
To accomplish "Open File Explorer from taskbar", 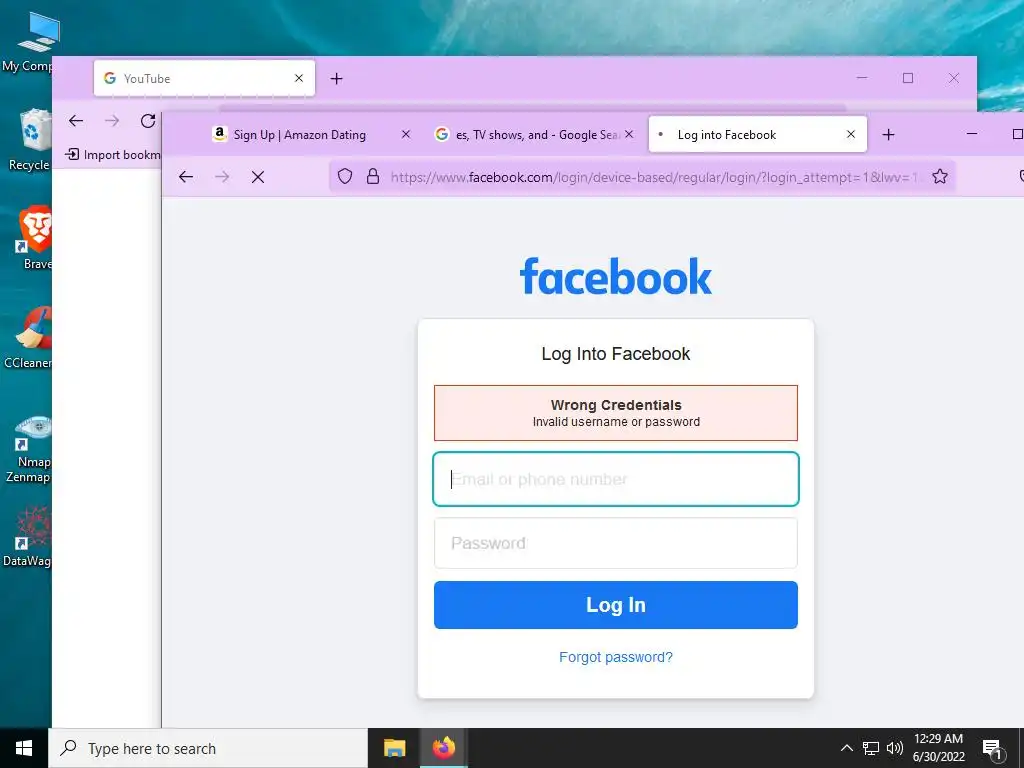I will pyautogui.click(x=394, y=748).
